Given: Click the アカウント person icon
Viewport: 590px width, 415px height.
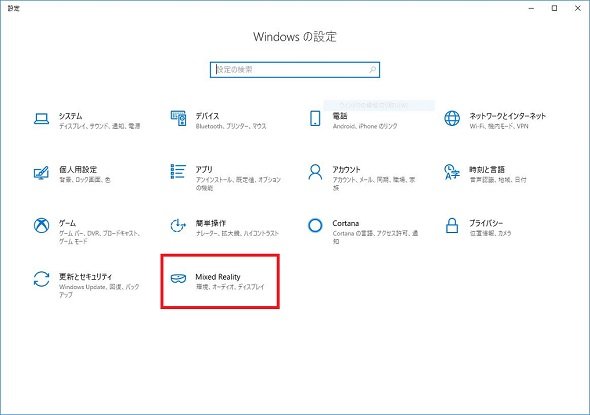Looking at the screenshot, I should 315,172.
